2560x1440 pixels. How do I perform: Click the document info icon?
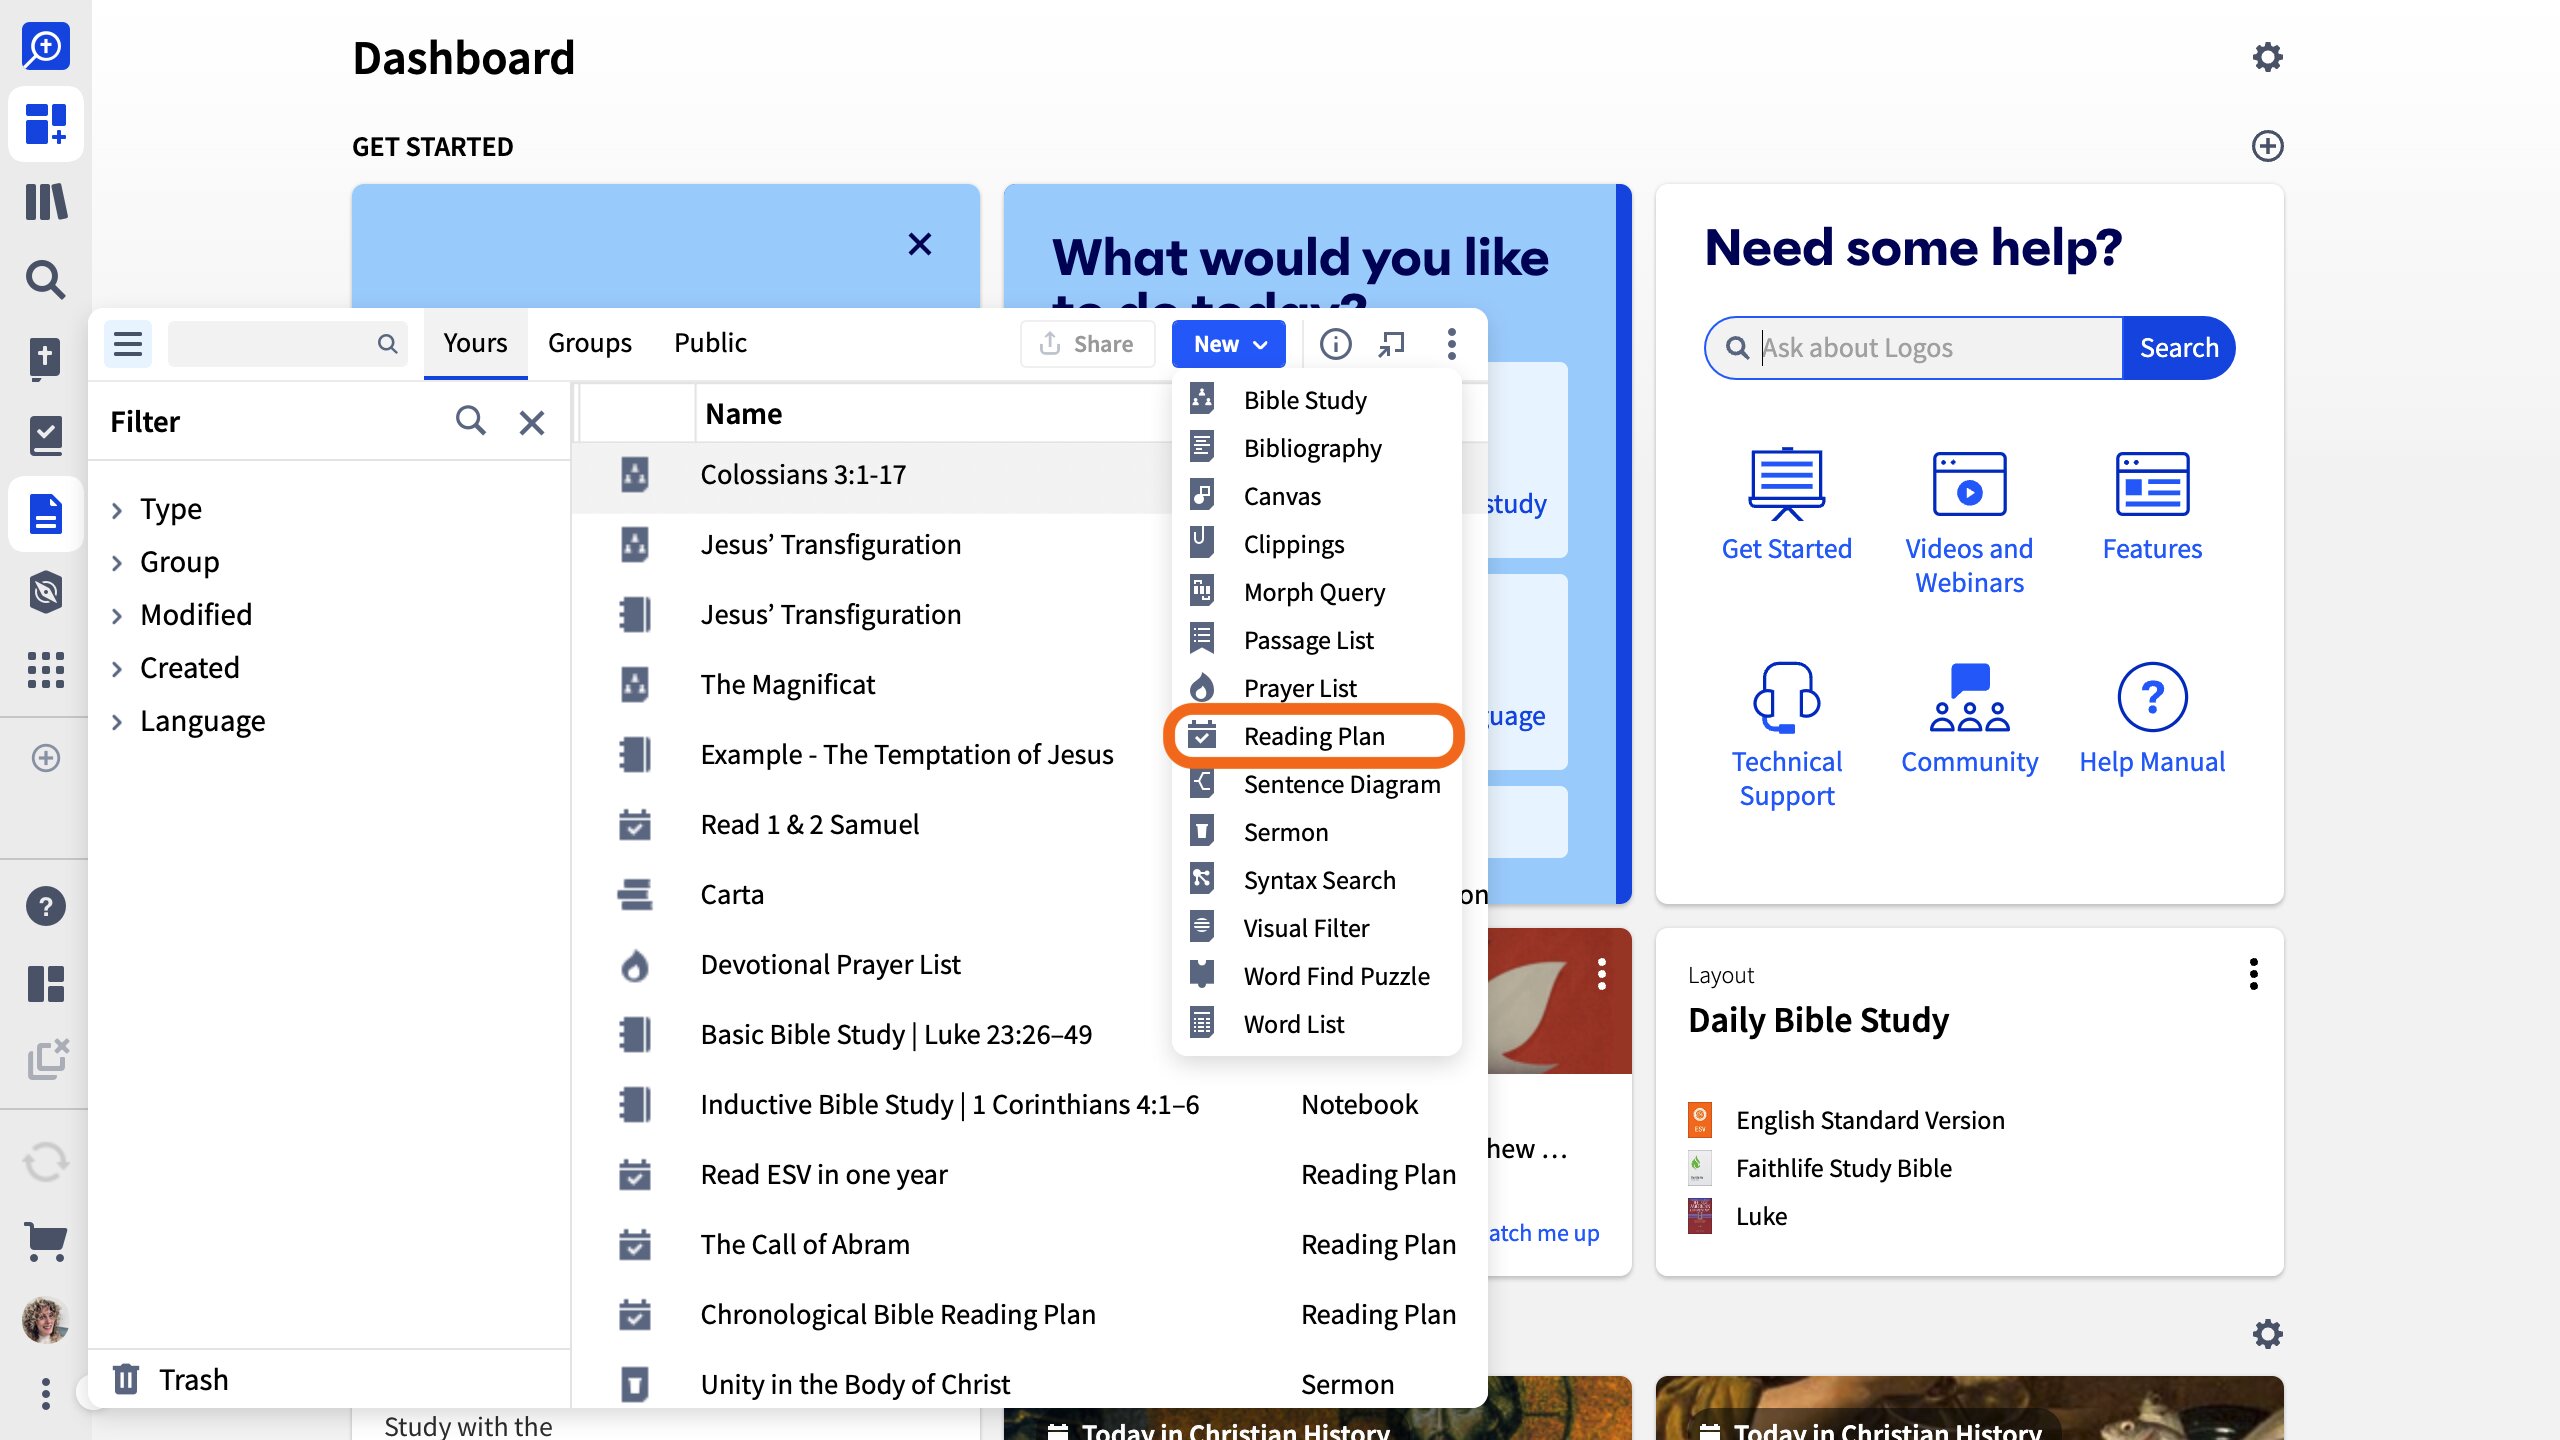click(x=1335, y=344)
